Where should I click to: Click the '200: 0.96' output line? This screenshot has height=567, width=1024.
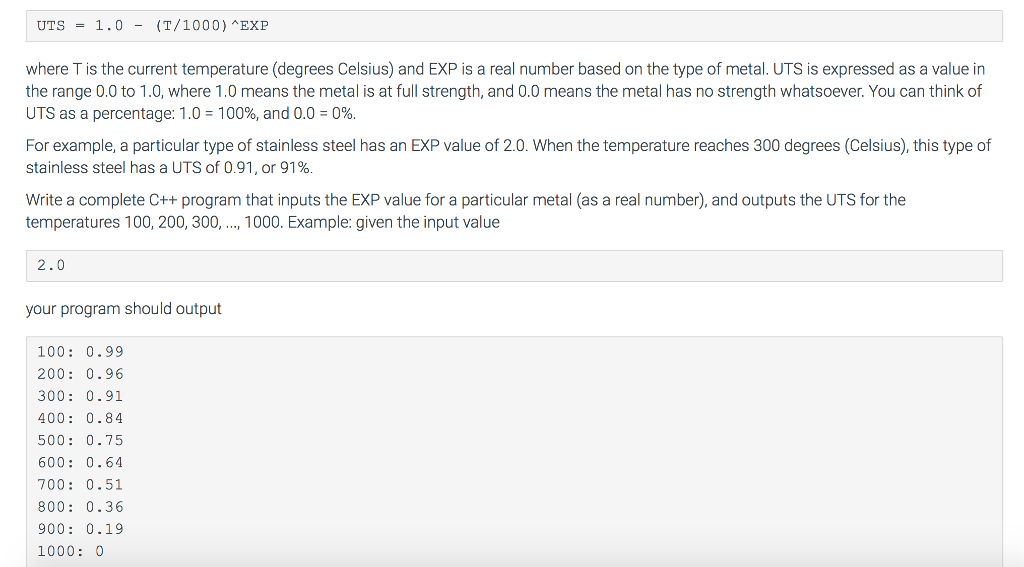[80, 374]
